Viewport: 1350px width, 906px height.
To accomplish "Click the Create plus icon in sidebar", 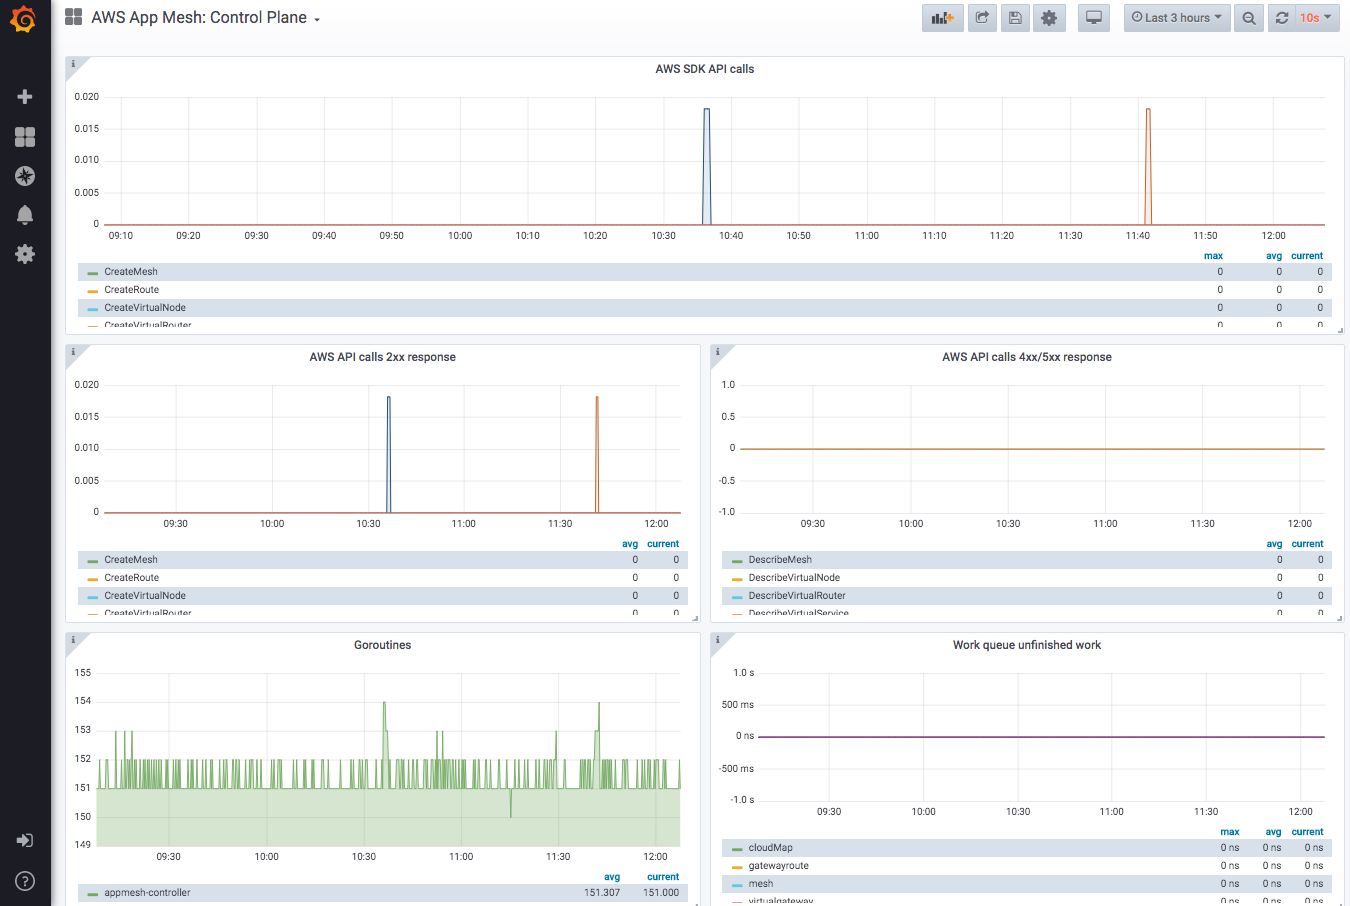I will (x=25, y=97).
